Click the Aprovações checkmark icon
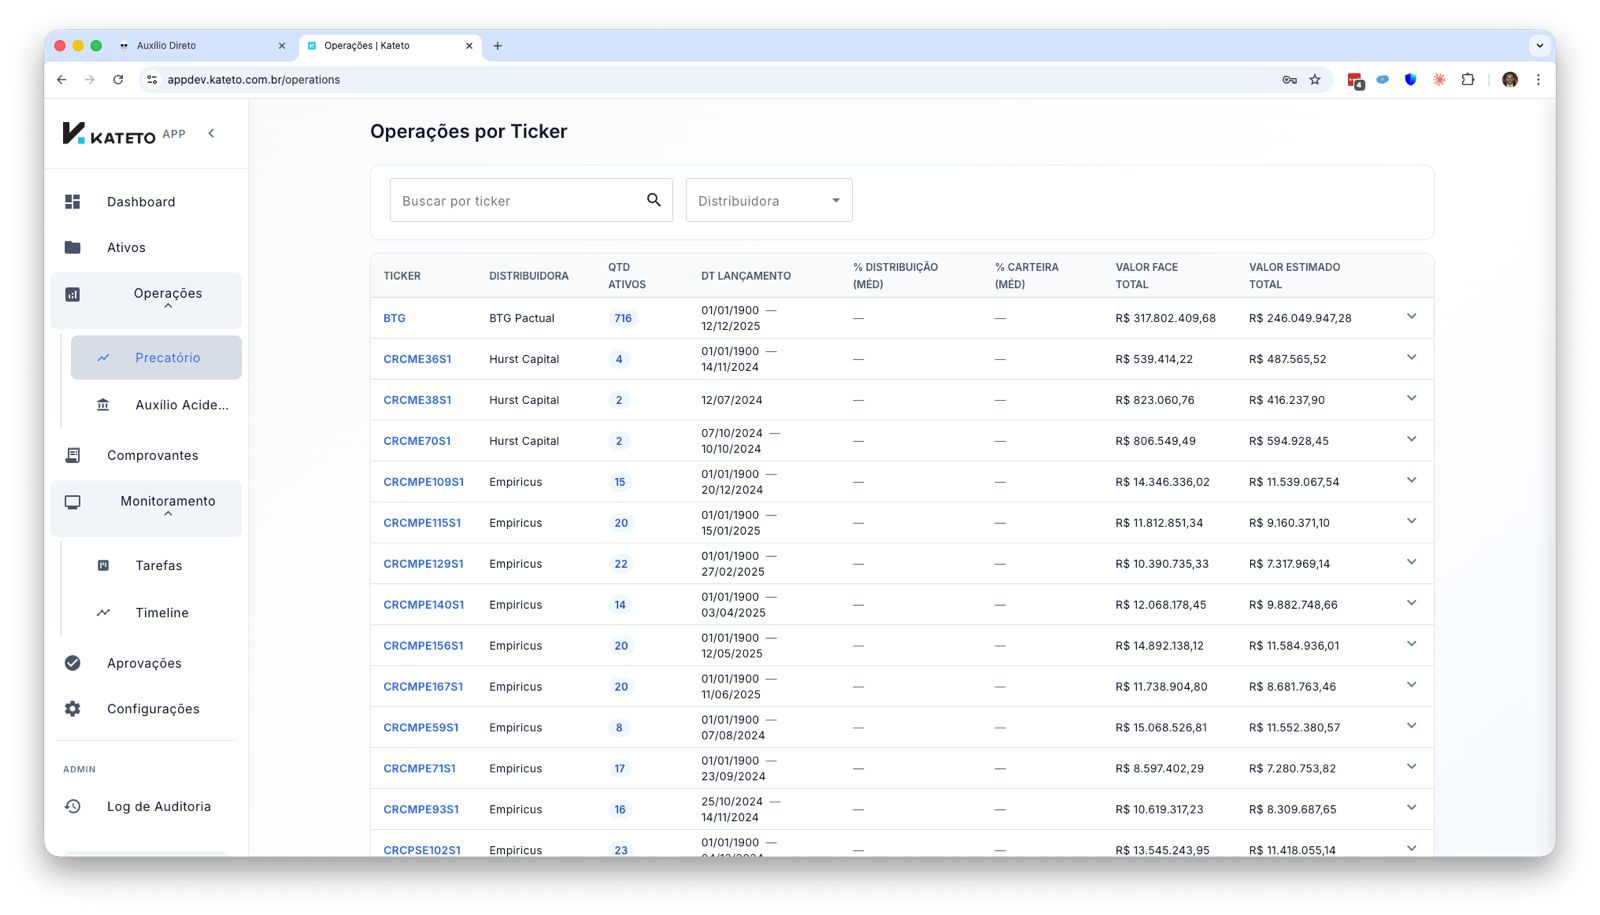Screen dimensions: 1600x915 click(x=73, y=663)
